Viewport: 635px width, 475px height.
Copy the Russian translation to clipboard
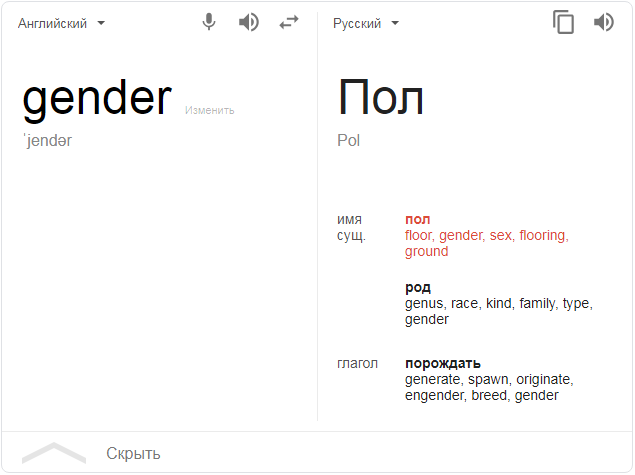[564, 22]
